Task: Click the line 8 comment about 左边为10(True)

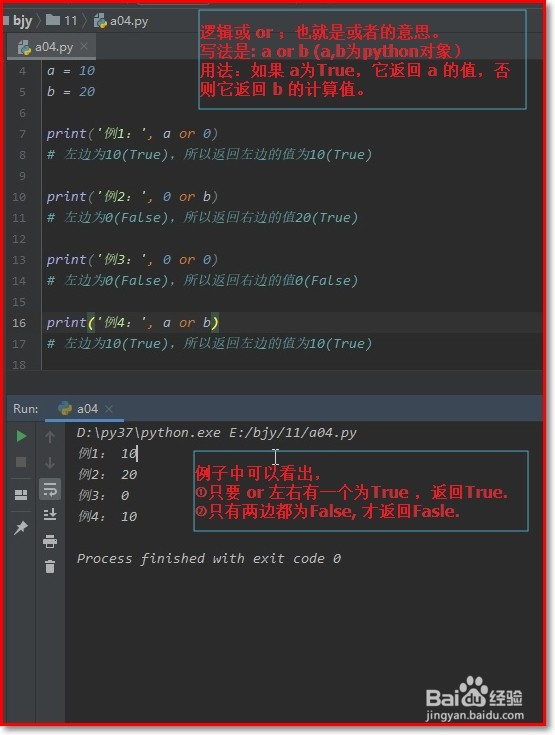Action: click(x=209, y=154)
